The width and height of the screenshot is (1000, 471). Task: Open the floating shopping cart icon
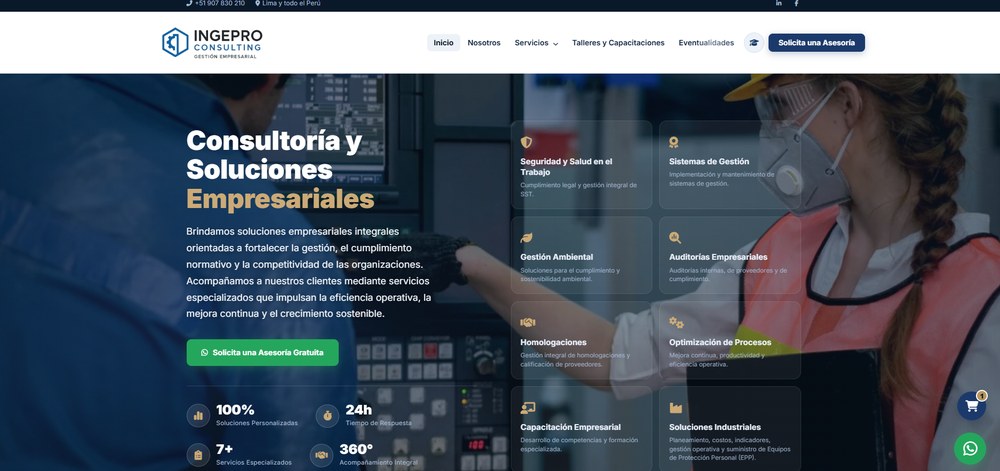971,406
